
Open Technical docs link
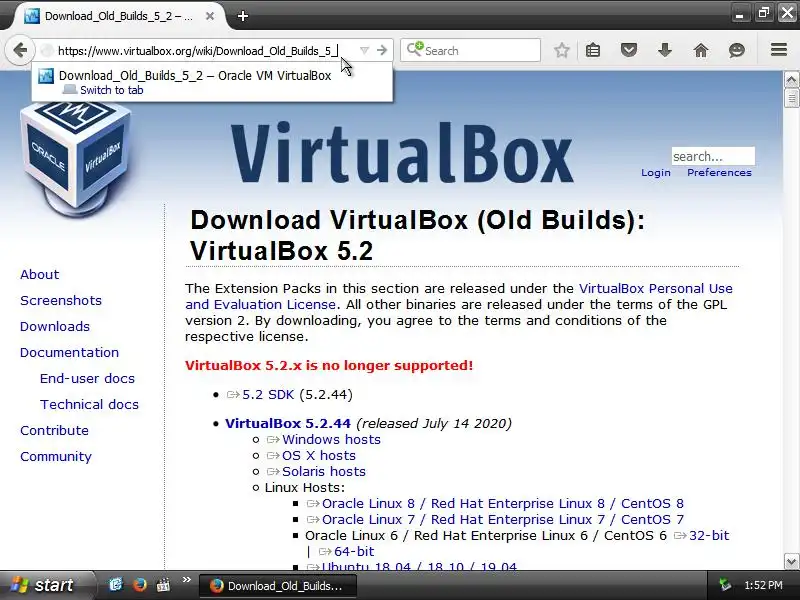pos(89,405)
